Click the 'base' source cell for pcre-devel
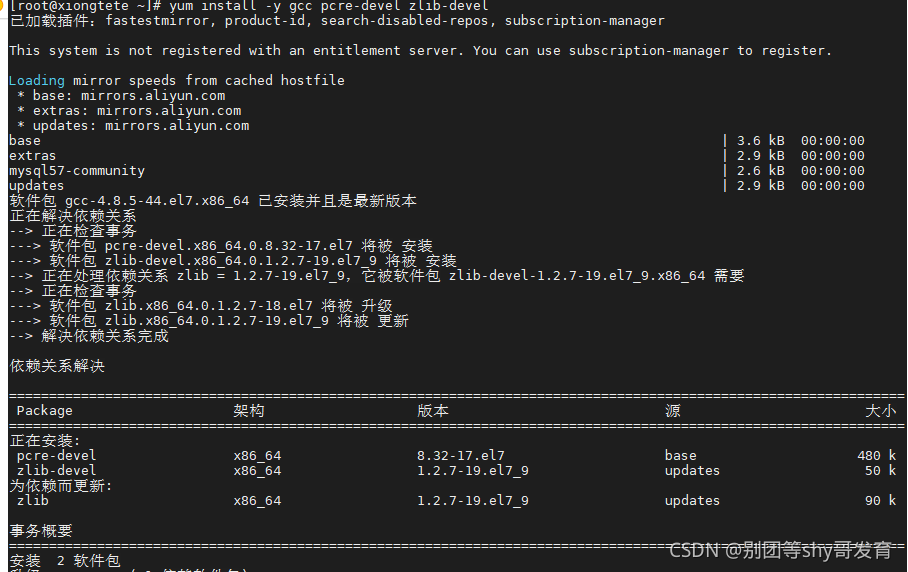 (x=681, y=456)
